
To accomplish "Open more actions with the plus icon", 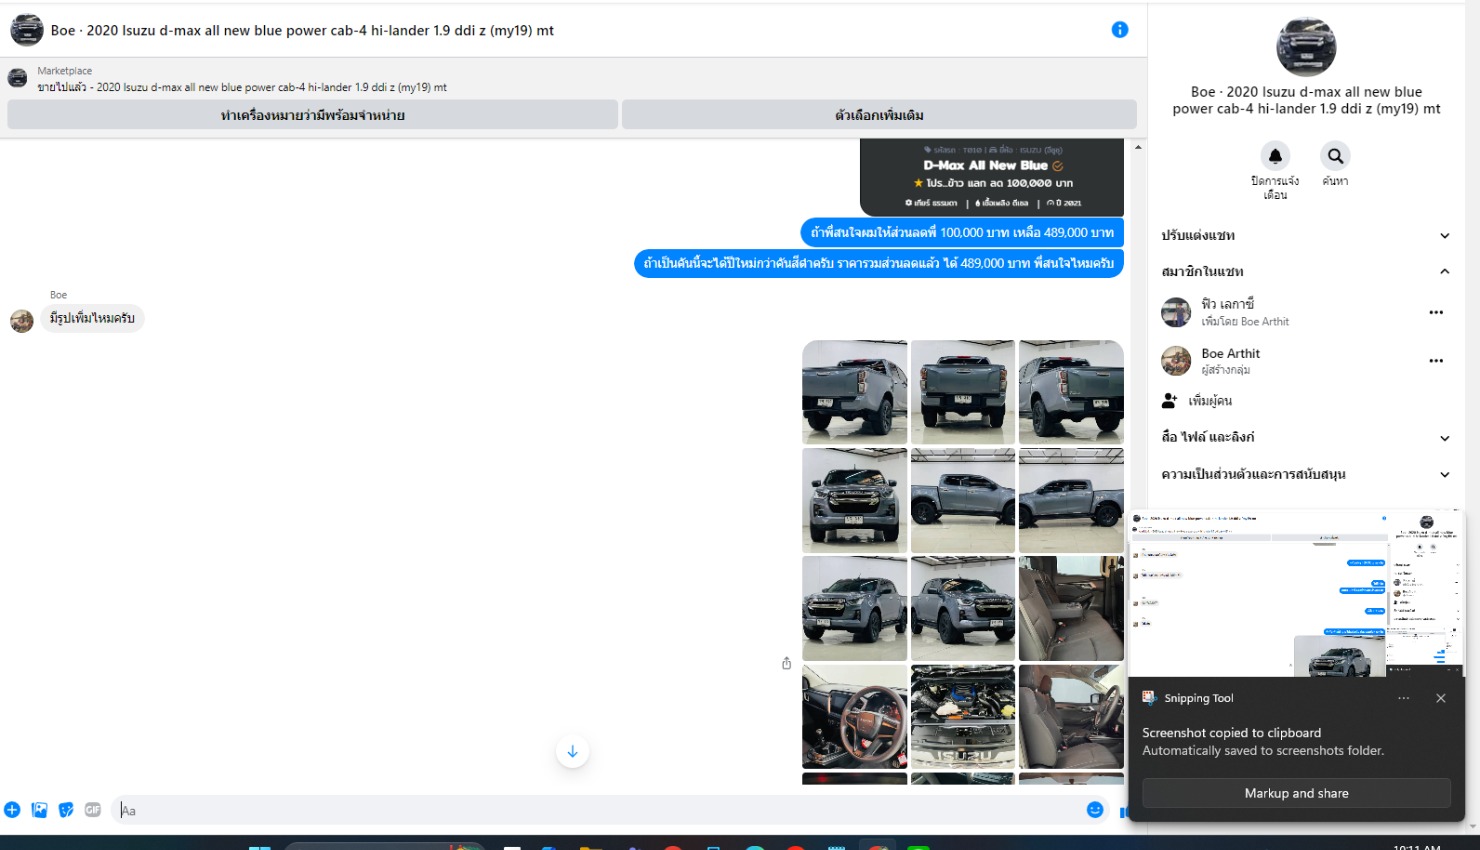I will [12, 810].
